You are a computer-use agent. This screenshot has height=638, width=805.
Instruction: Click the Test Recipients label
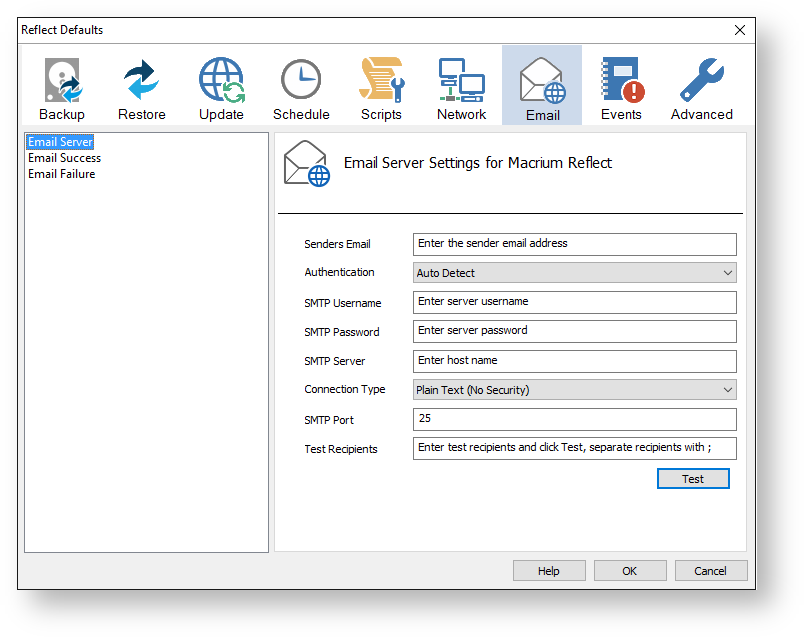340,449
